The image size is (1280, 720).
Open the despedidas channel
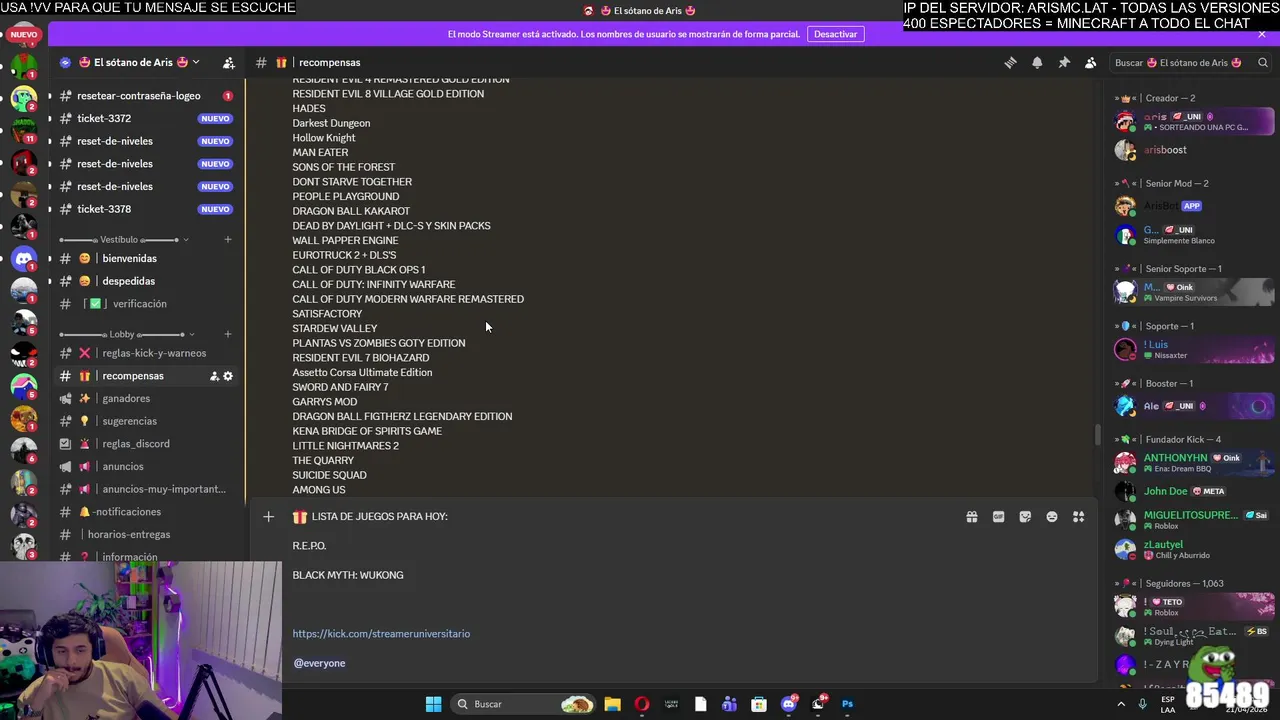pos(146,281)
